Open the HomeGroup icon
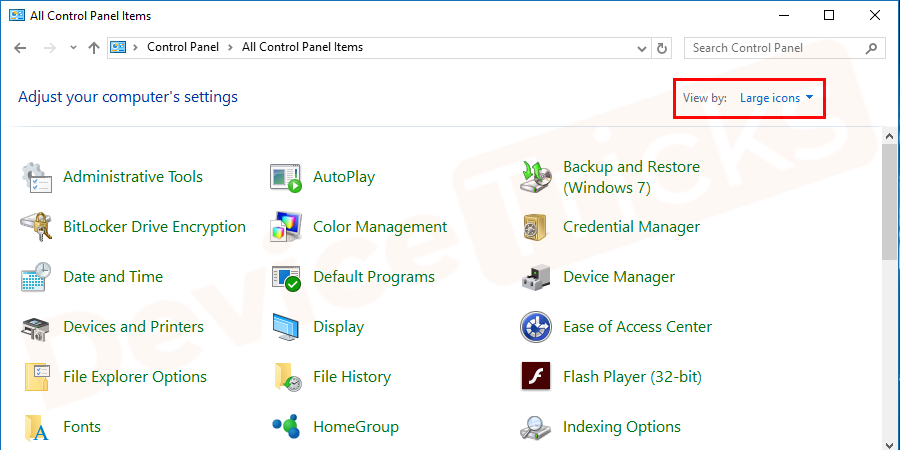The height and width of the screenshot is (450, 900). click(x=286, y=426)
